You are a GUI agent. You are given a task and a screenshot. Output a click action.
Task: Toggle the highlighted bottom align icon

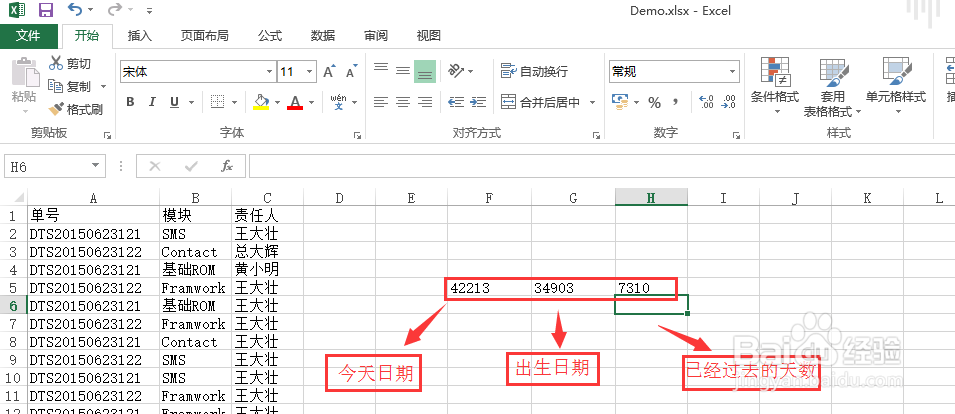425,71
